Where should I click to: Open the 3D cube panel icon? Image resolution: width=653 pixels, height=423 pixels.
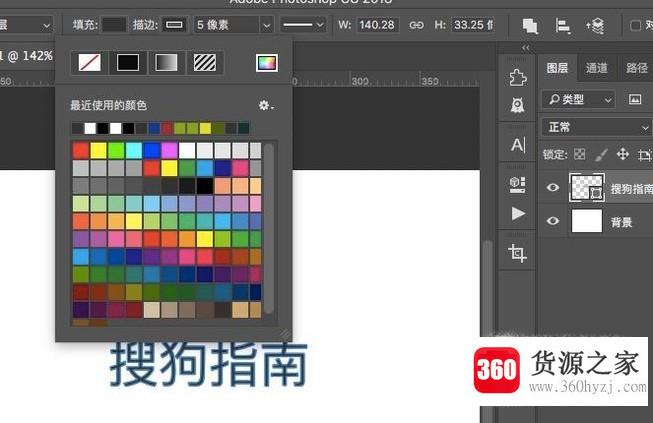[517, 184]
